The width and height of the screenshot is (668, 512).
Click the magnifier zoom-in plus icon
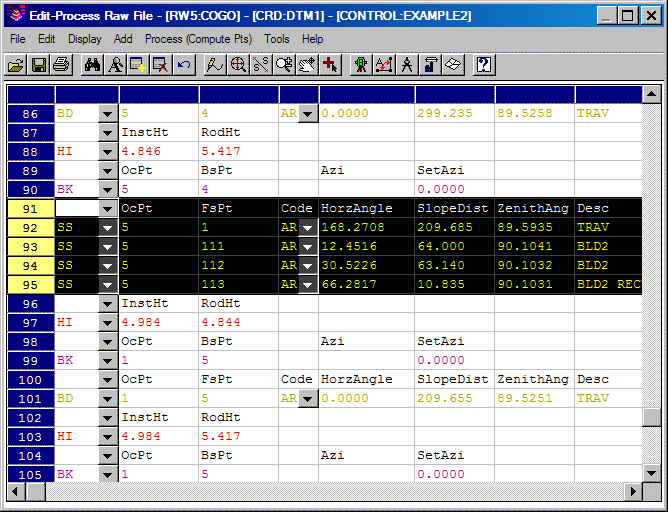pyautogui.click(x=284, y=65)
